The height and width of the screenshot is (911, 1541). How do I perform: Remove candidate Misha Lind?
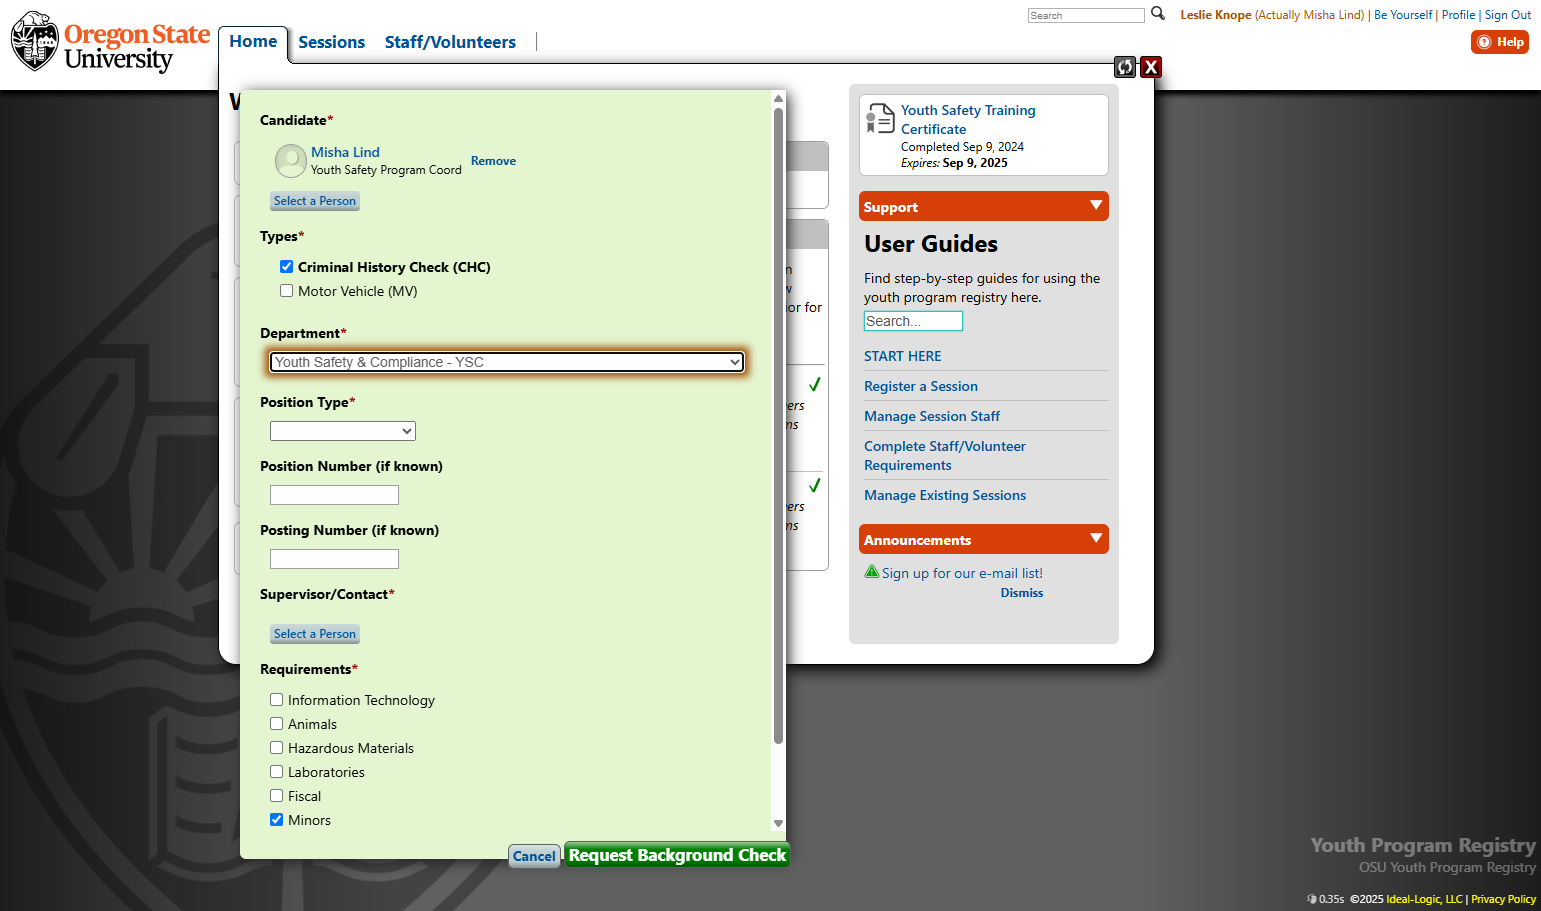pos(493,161)
